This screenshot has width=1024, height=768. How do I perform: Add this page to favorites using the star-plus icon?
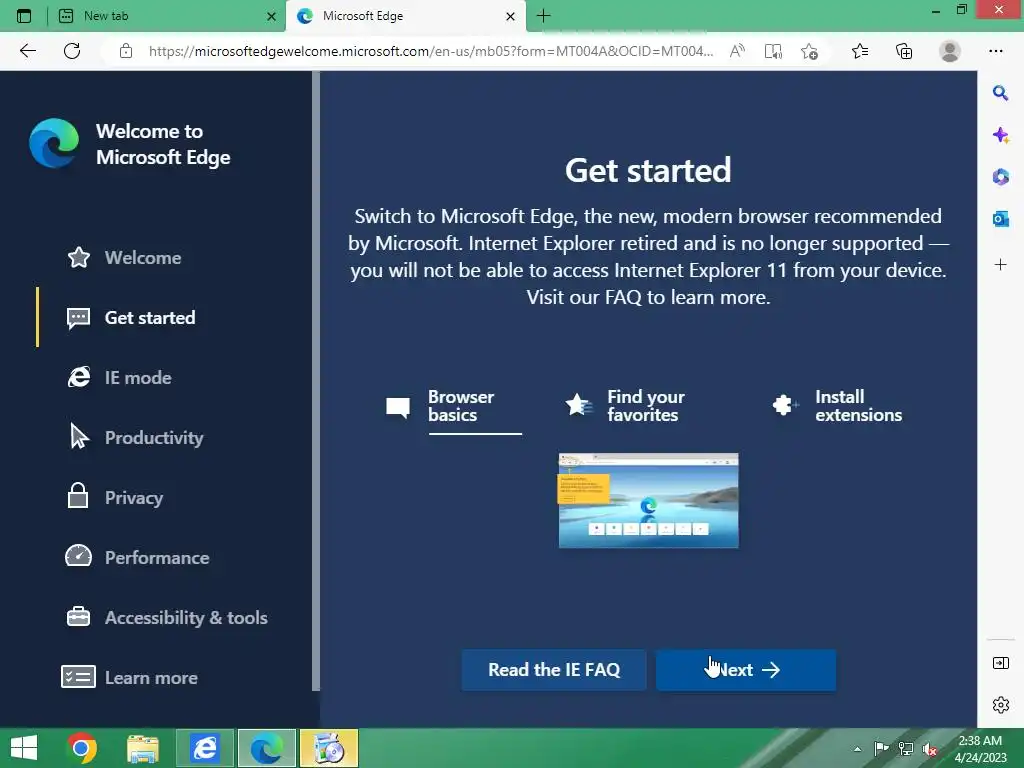(x=810, y=51)
